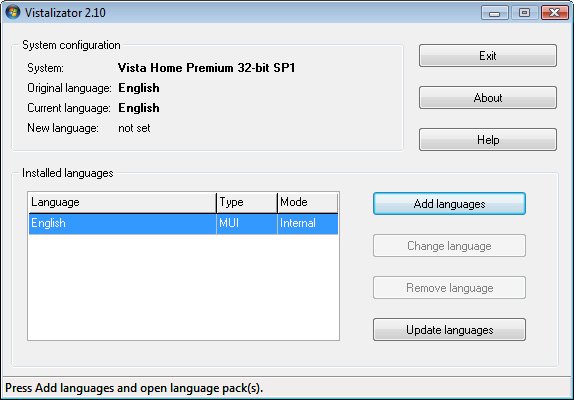Click the Vistalizator app icon in title bar
Image resolution: width=574 pixels, height=400 pixels.
13,12
